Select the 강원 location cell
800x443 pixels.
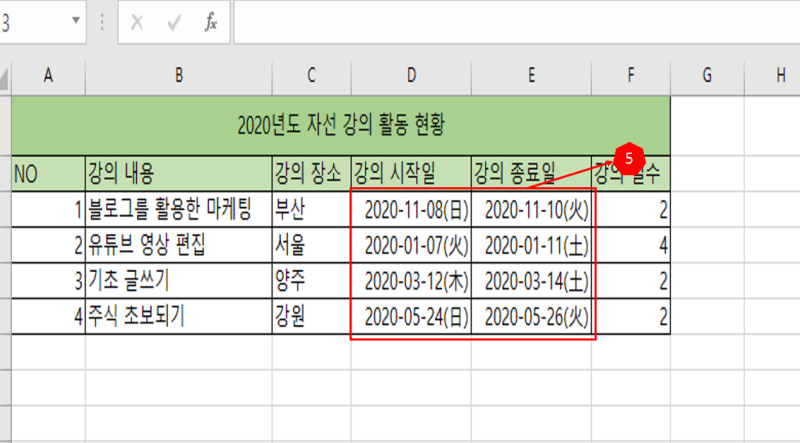tap(311, 316)
